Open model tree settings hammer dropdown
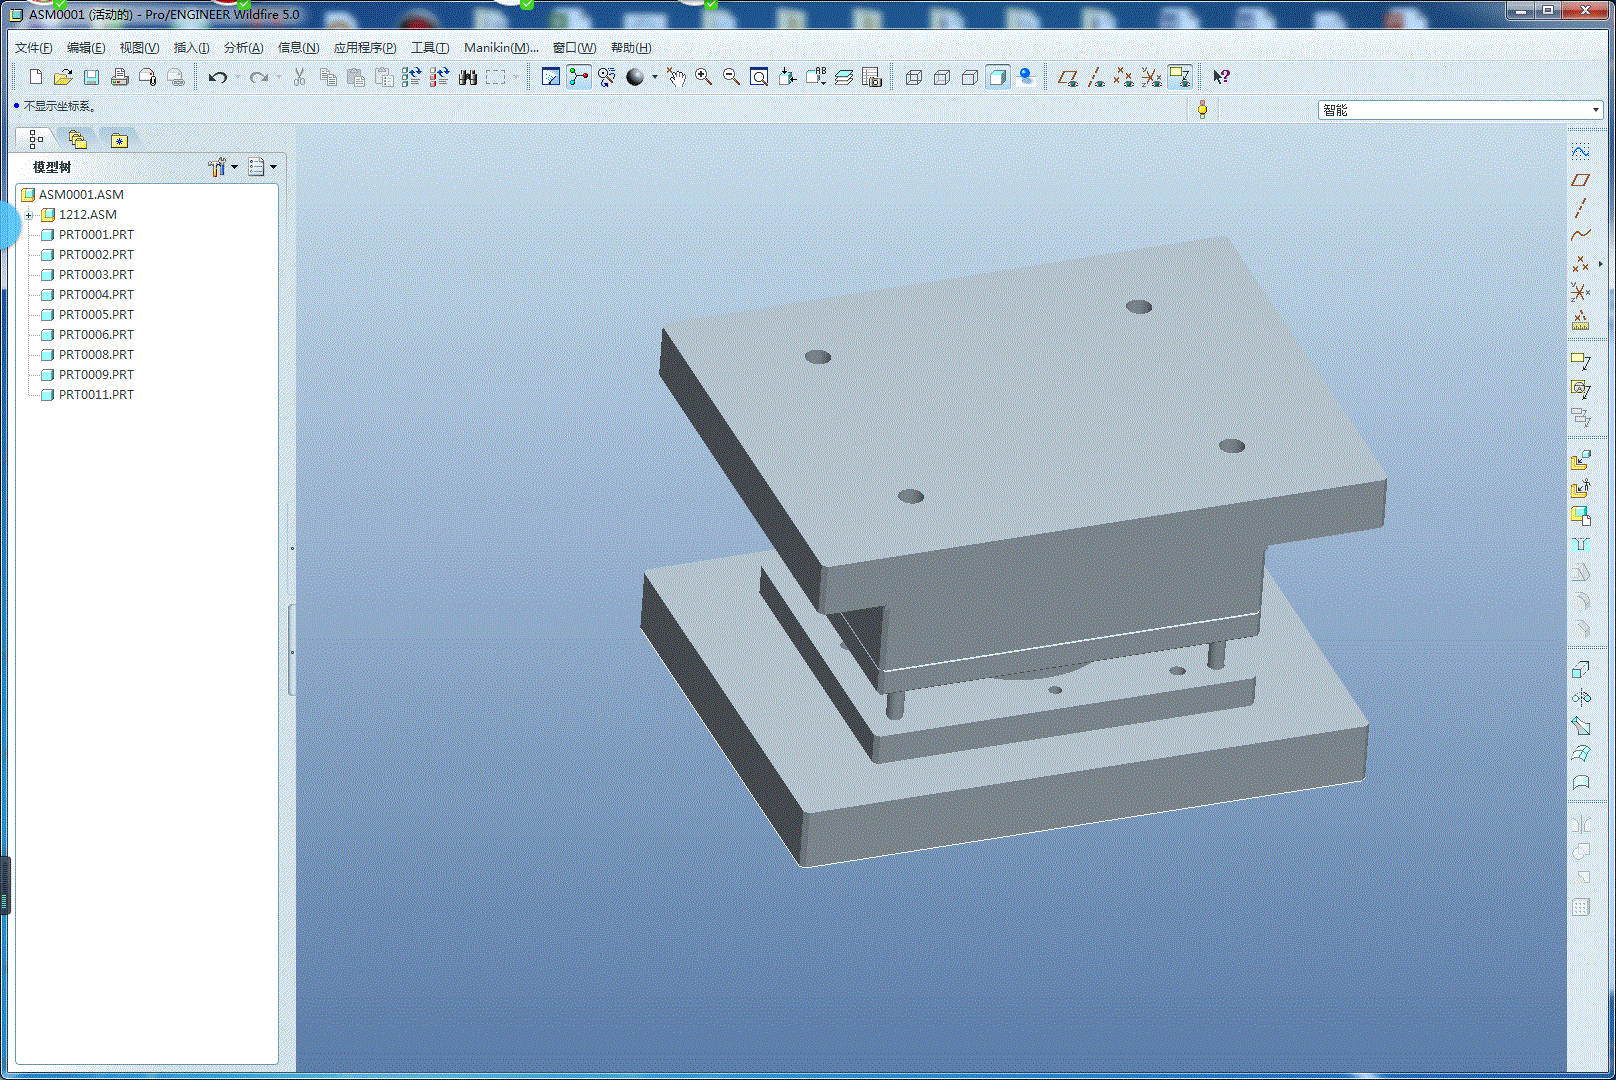This screenshot has width=1616, height=1080. tap(222, 167)
